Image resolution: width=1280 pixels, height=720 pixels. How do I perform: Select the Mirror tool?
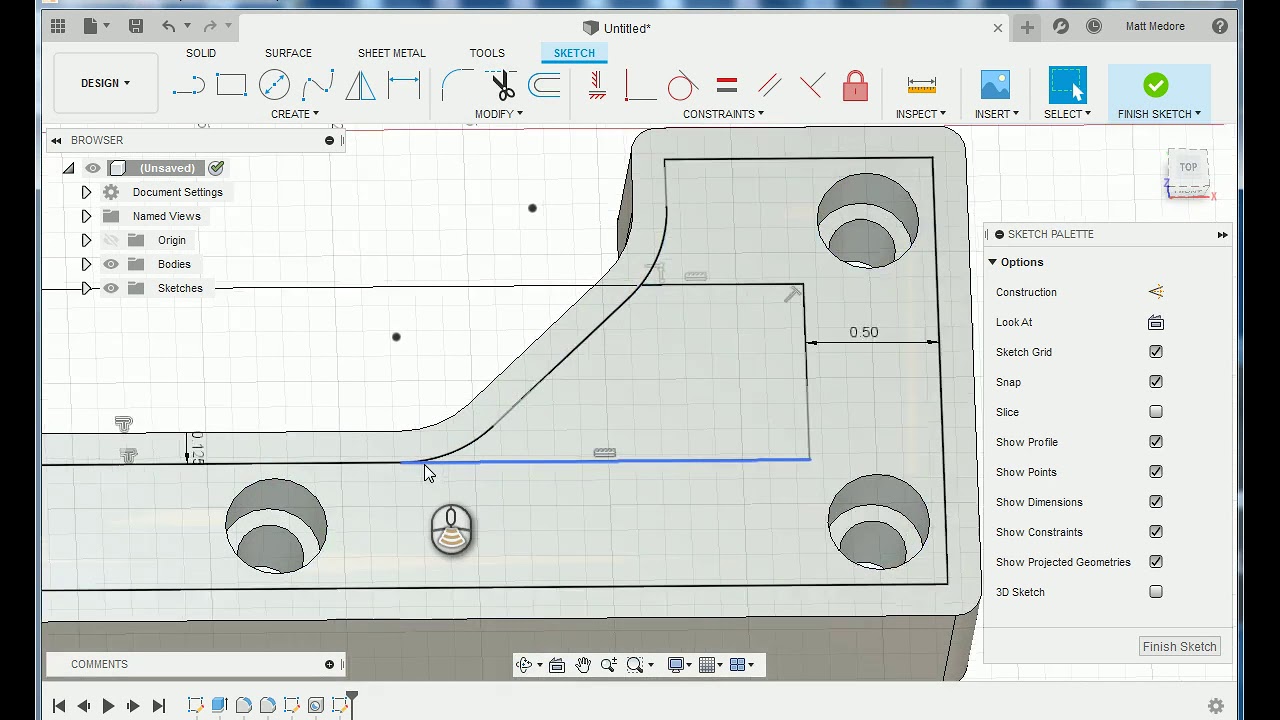coord(360,86)
